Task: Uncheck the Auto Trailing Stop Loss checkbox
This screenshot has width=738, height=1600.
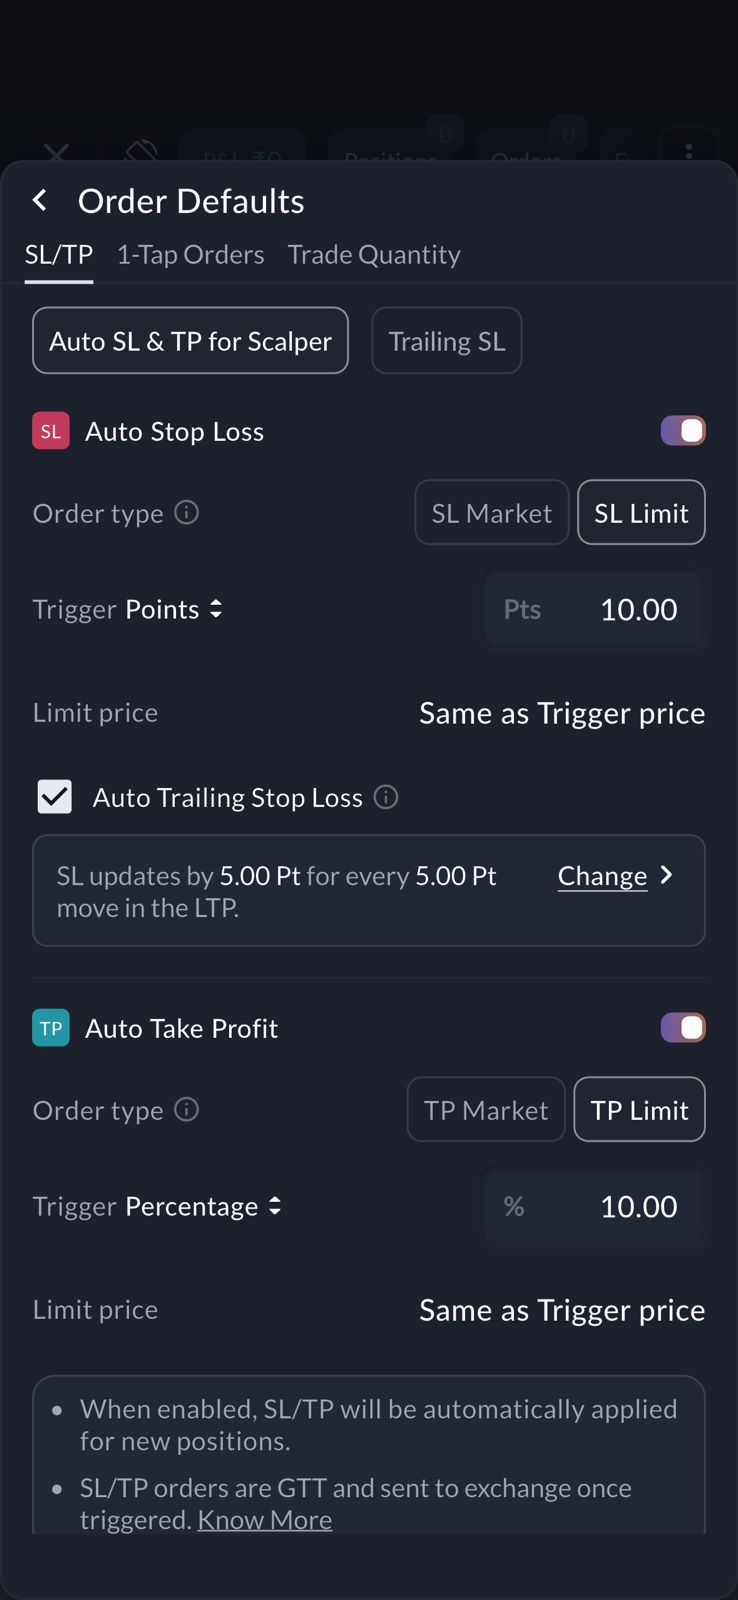Action: coord(55,797)
